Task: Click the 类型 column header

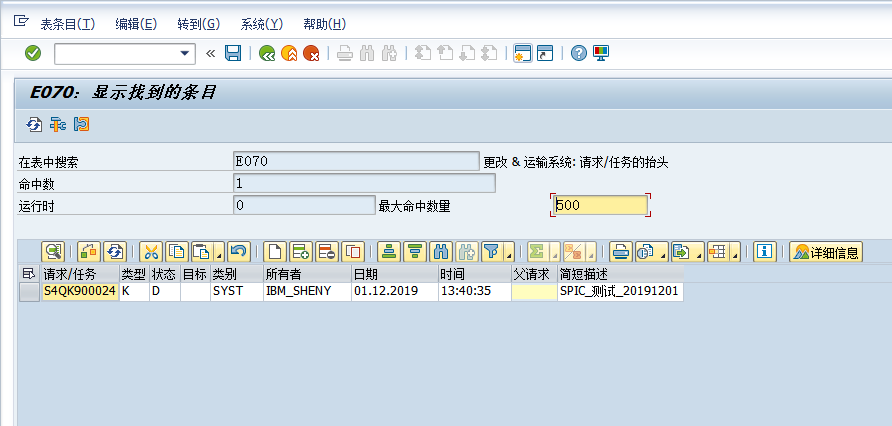Action: click(x=134, y=274)
